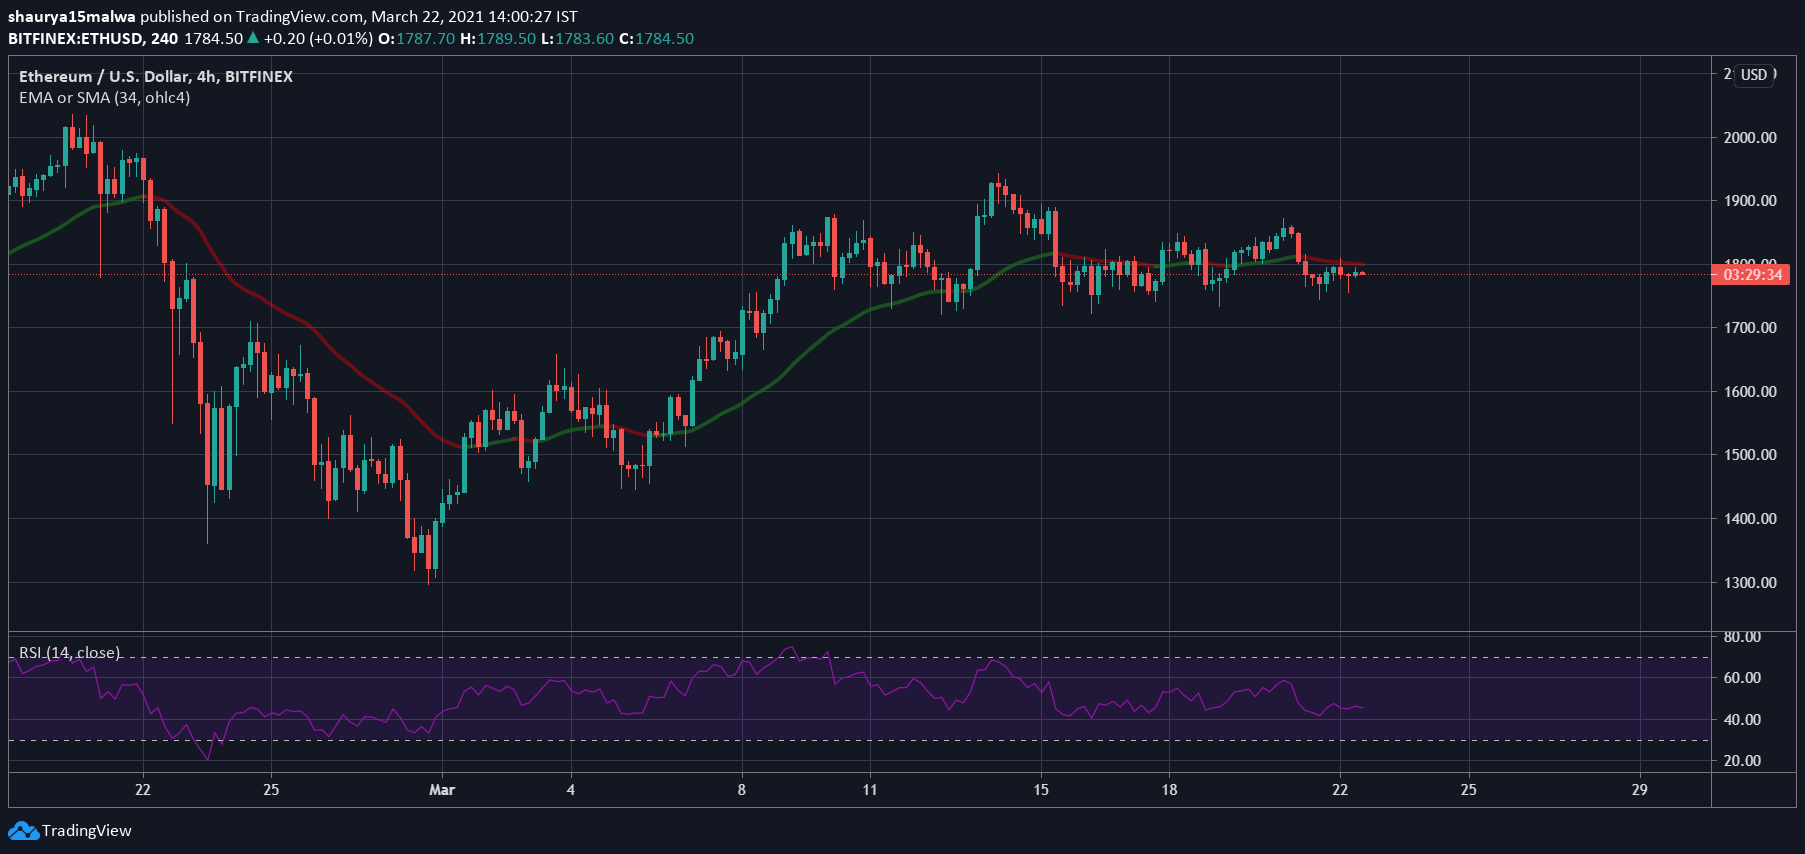Click the 25 date label just before Mar

tap(271, 790)
